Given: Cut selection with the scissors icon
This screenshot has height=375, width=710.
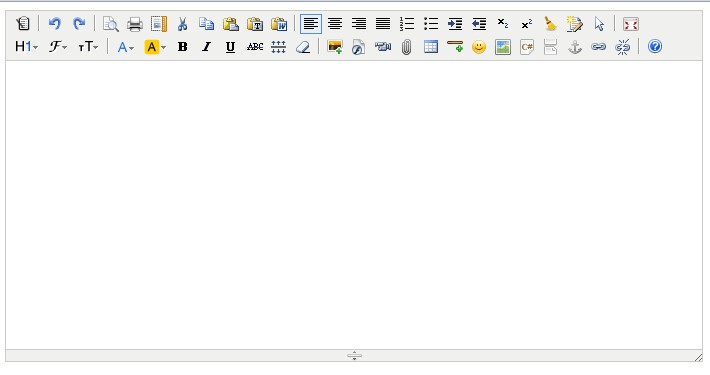Looking at the screenshot, I should (x=182, y=24).
